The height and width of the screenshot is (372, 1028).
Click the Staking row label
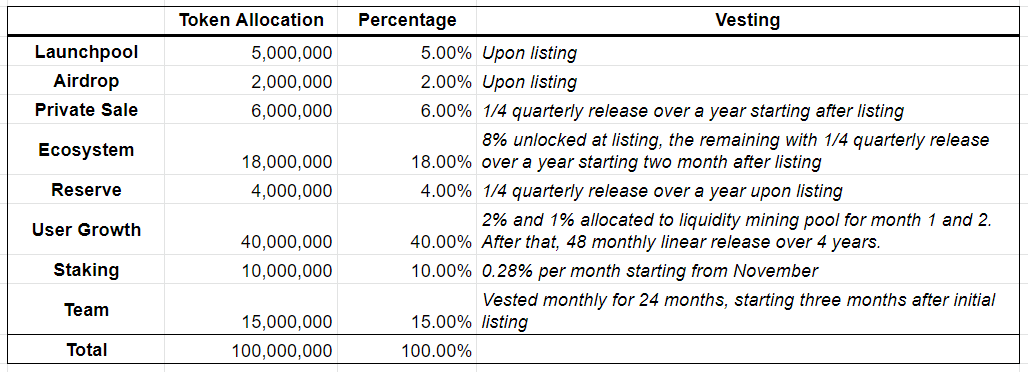(87, 270)
